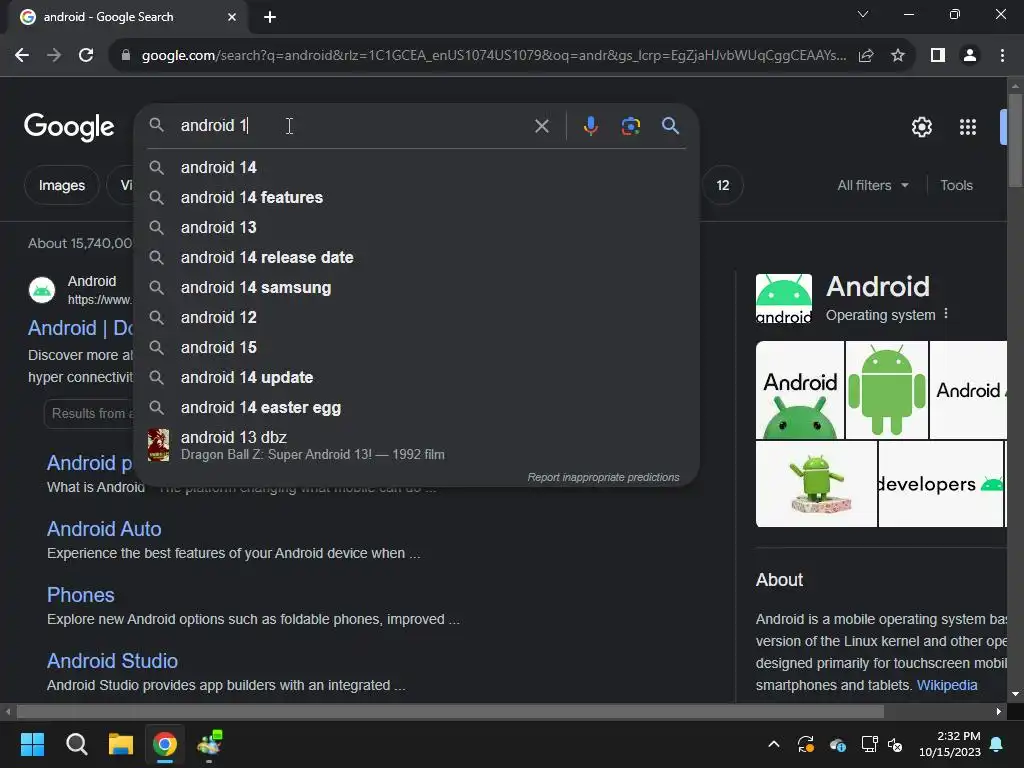Go back to the previous page
This screenshot has width=1024, height=768.
(x=22, y=56)
